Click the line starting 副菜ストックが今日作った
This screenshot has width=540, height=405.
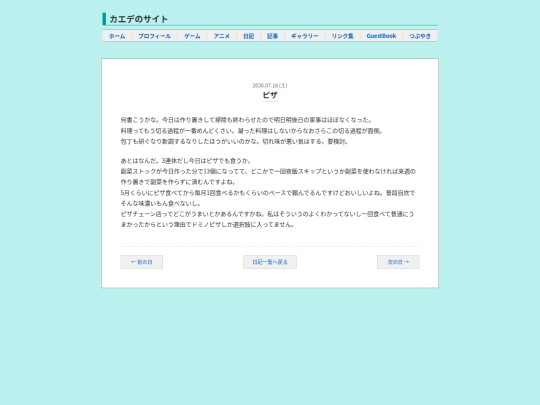click(x=268, y=177)
